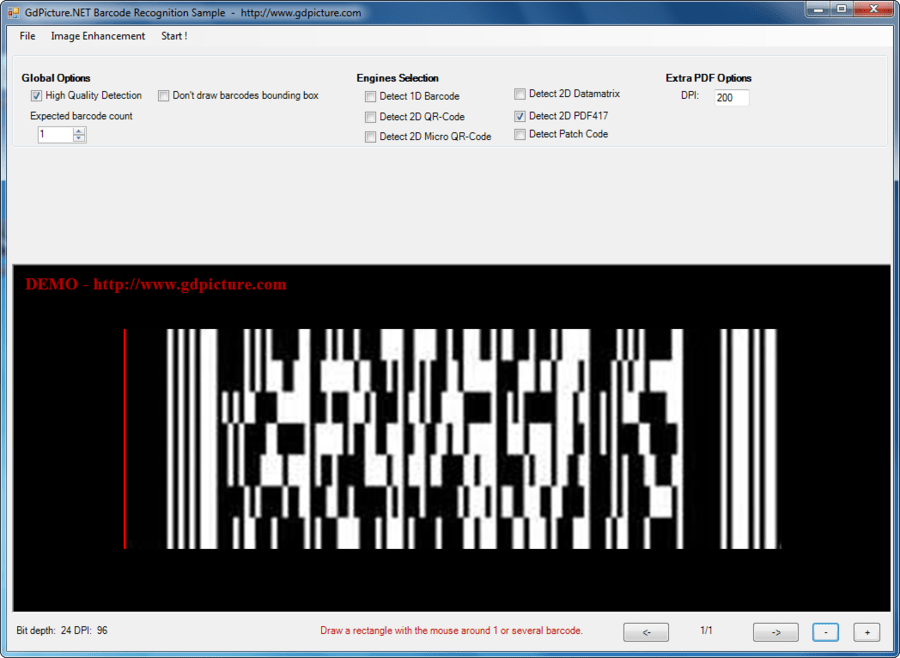Close the Barcode Recognition Sample window
The width and height of the screenshot is (900, 658).
(x=874, y=9)
